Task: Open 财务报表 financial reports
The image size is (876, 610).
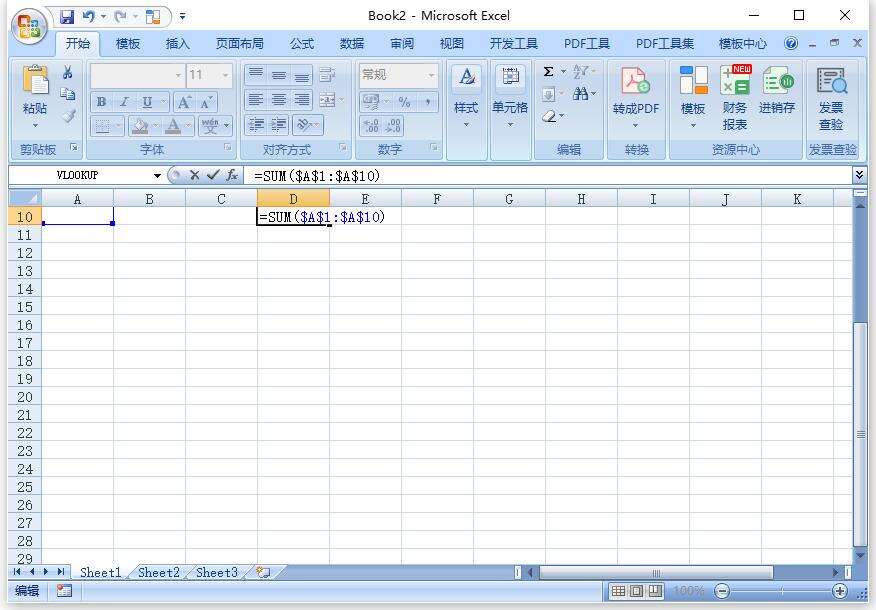Action: point(735,98)
